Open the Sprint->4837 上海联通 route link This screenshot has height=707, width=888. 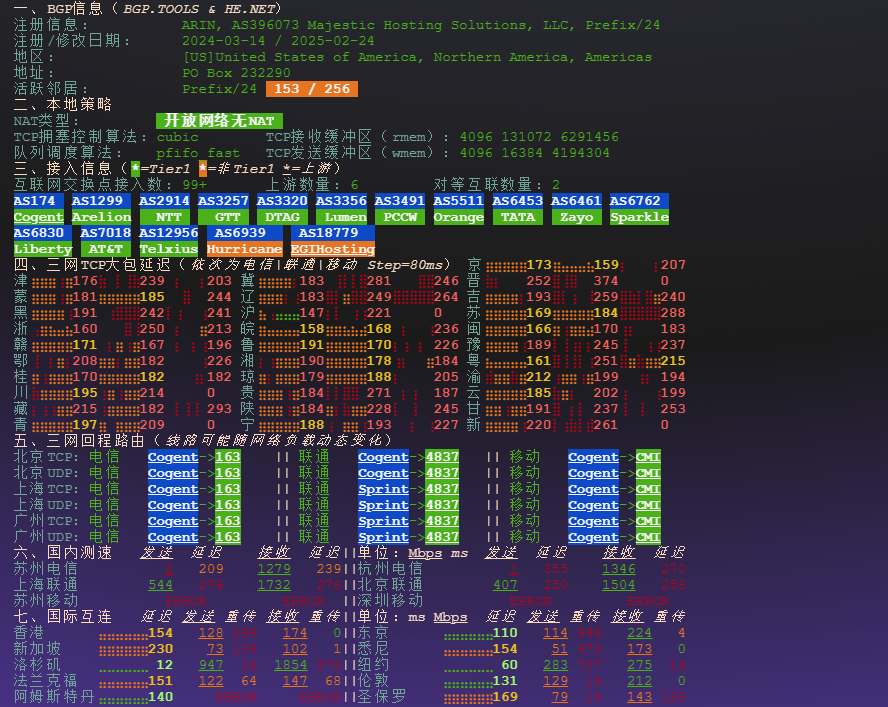tap(385, 489)
